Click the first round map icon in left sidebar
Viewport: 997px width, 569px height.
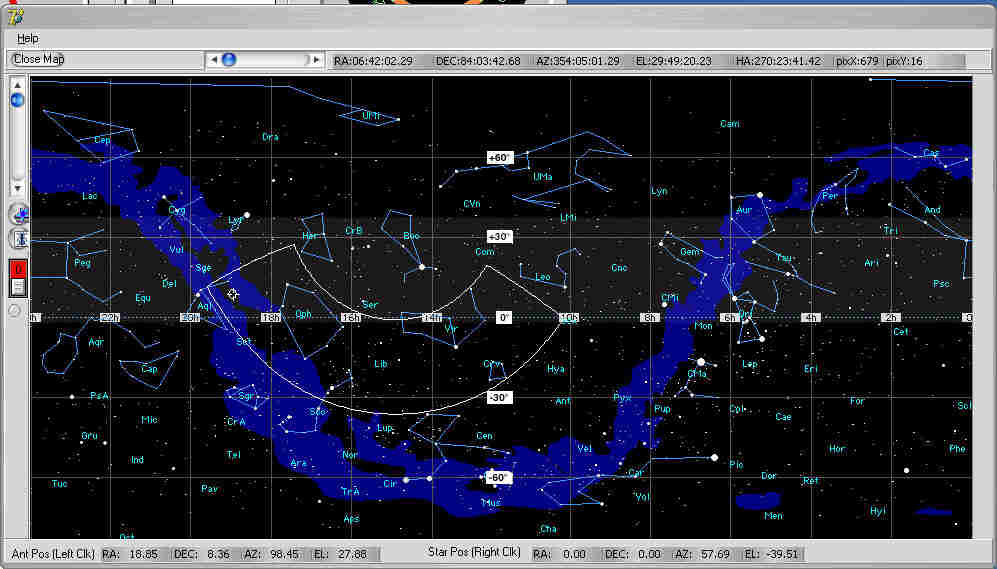(19, 214)
